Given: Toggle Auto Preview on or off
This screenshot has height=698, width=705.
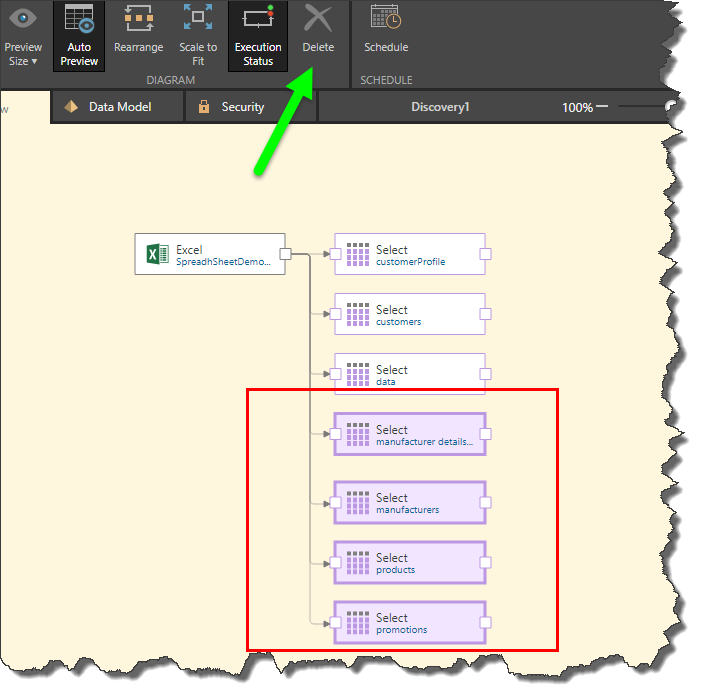Looking at the screenshot, I should [x=79, y=35].
